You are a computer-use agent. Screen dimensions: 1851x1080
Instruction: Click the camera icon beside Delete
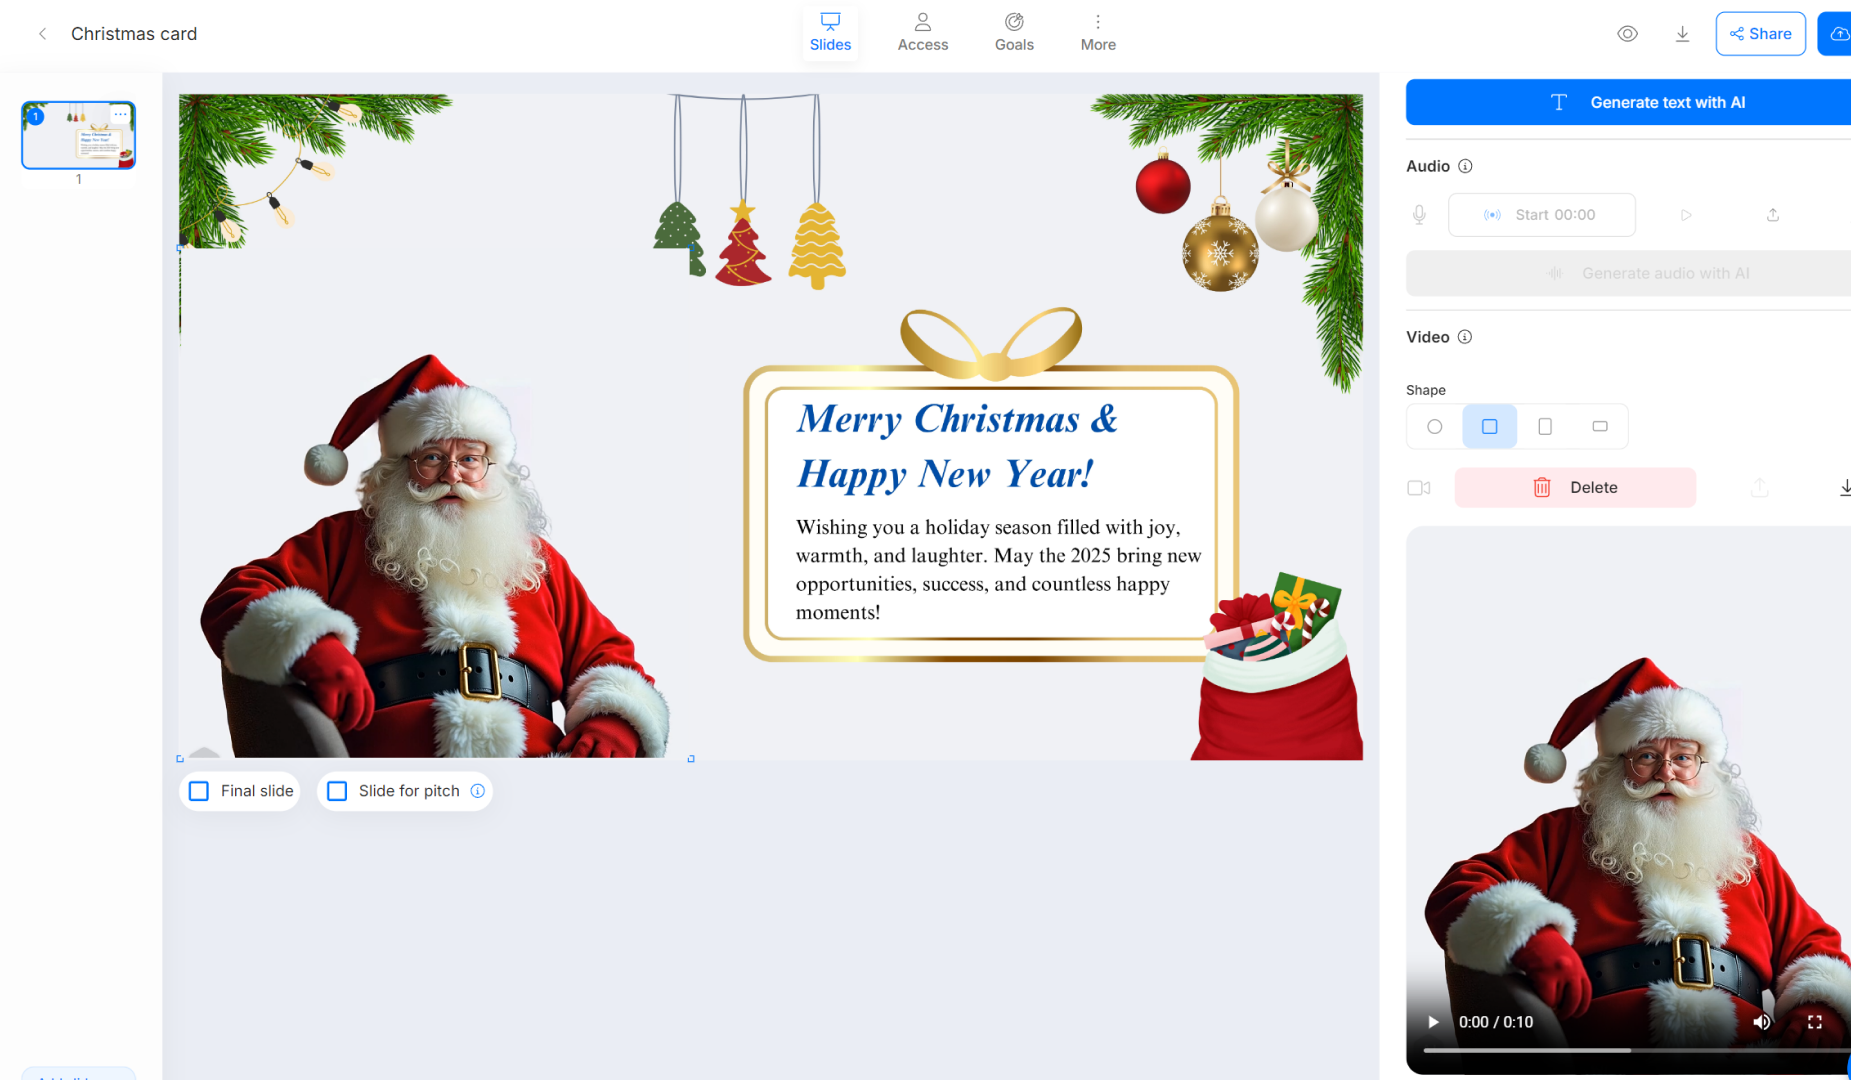coord(1419,488)
